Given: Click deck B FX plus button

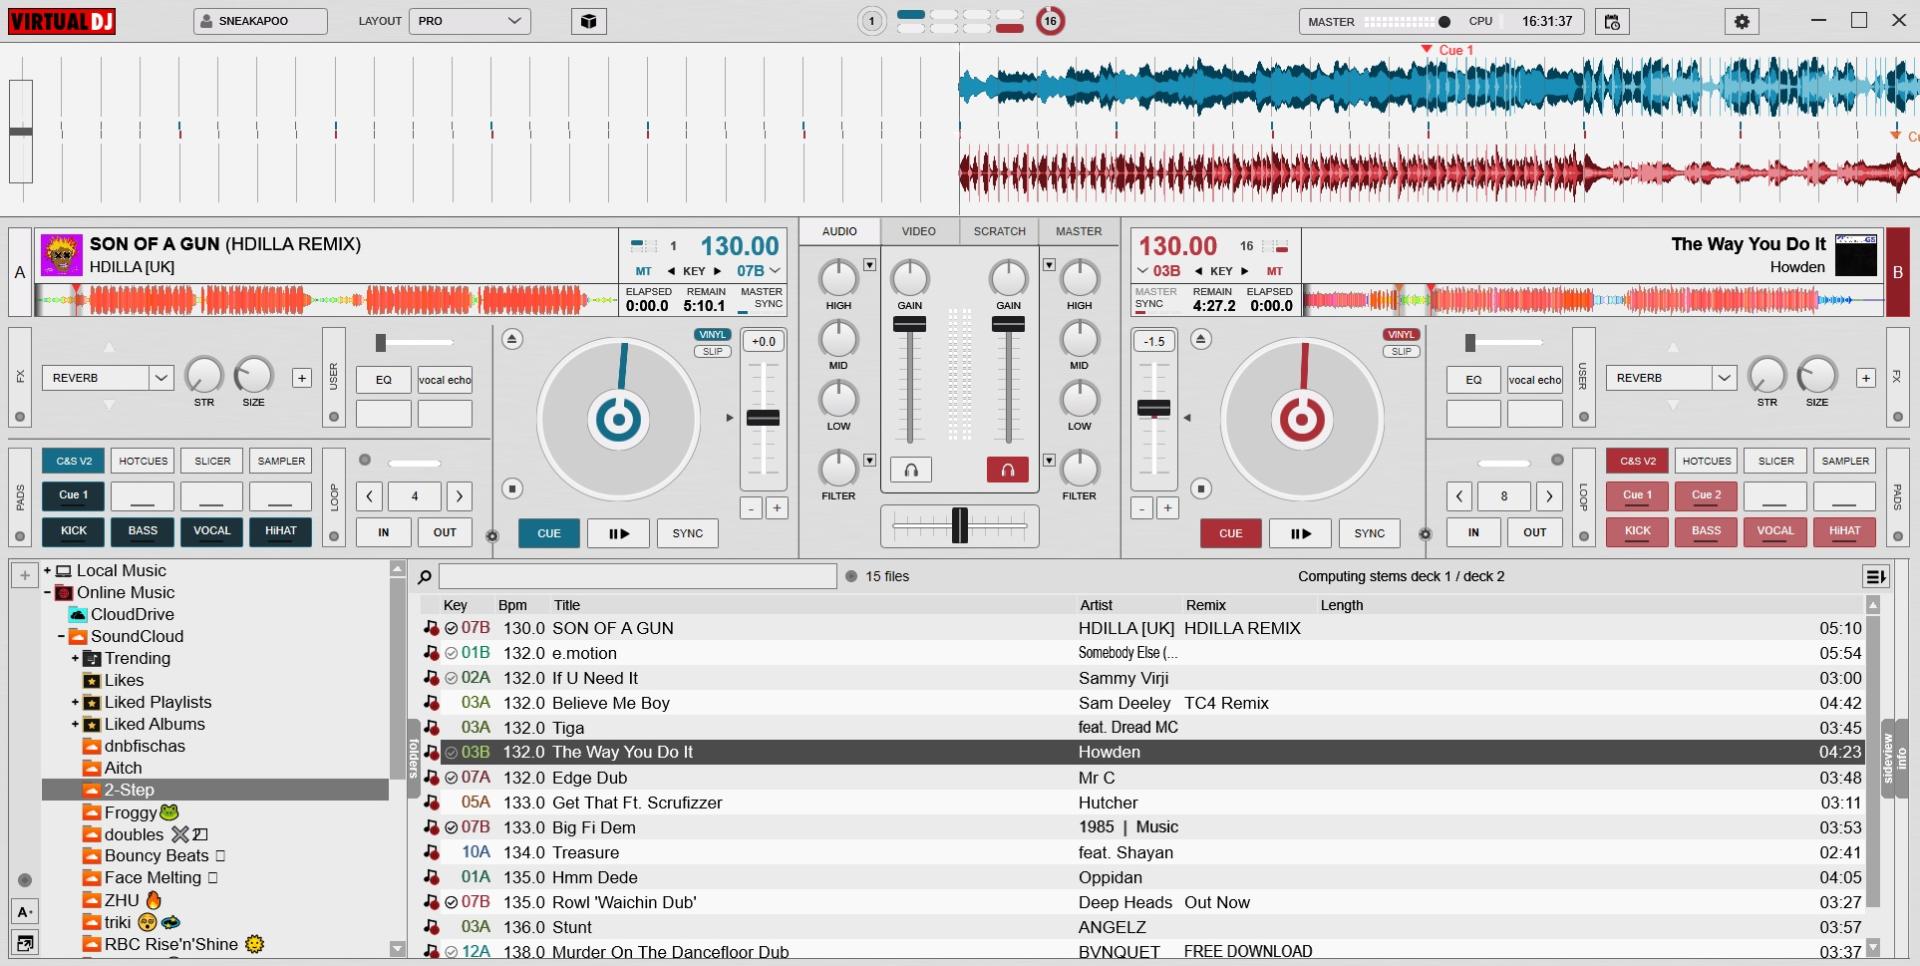Looking at the screenshot, I should (x=1865, y=378).
